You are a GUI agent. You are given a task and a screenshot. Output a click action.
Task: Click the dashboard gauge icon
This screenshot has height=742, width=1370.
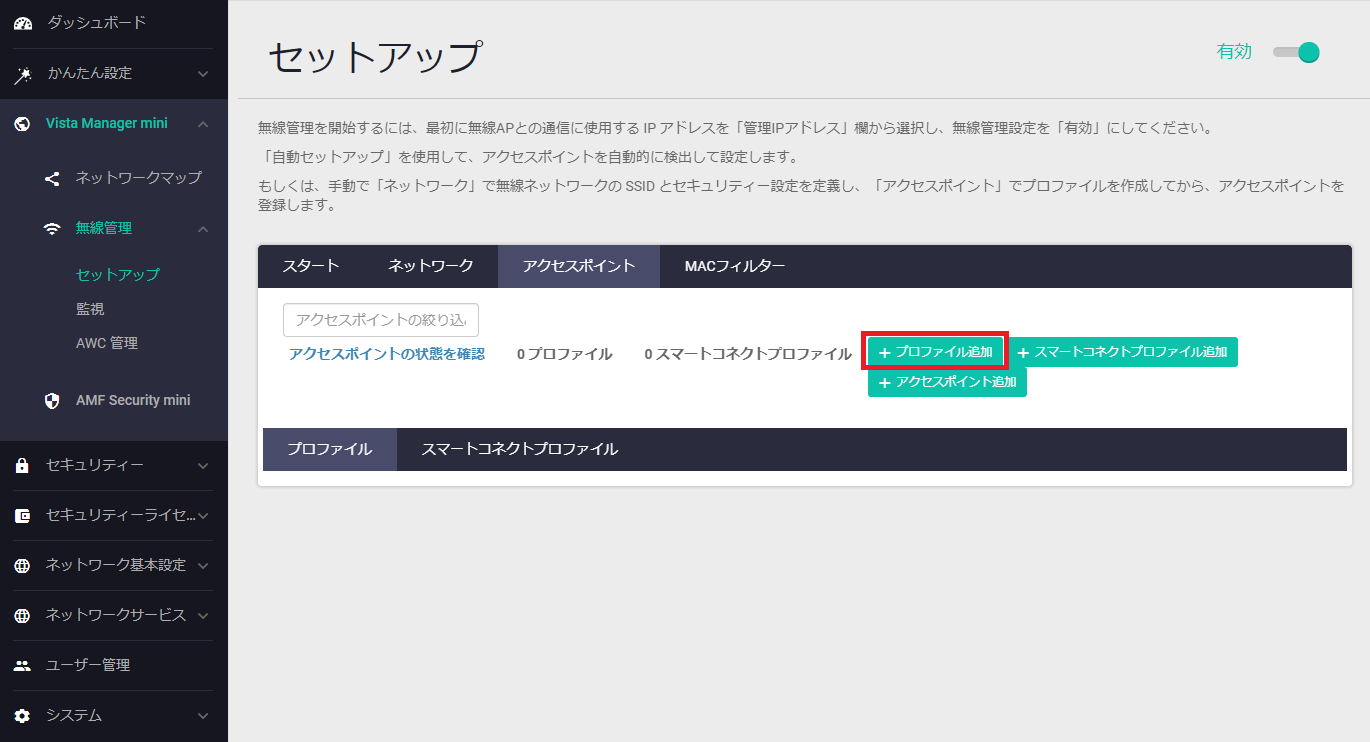23,23
